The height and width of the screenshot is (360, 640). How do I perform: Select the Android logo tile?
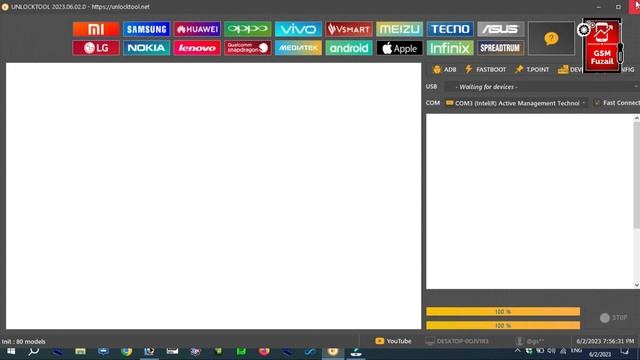[x=349, y=48]
